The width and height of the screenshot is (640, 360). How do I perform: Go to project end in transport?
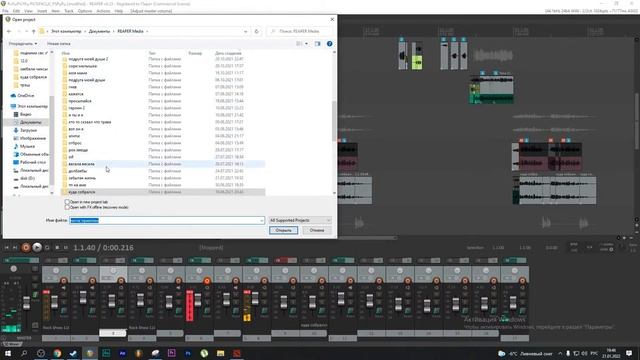click(15, 247)
